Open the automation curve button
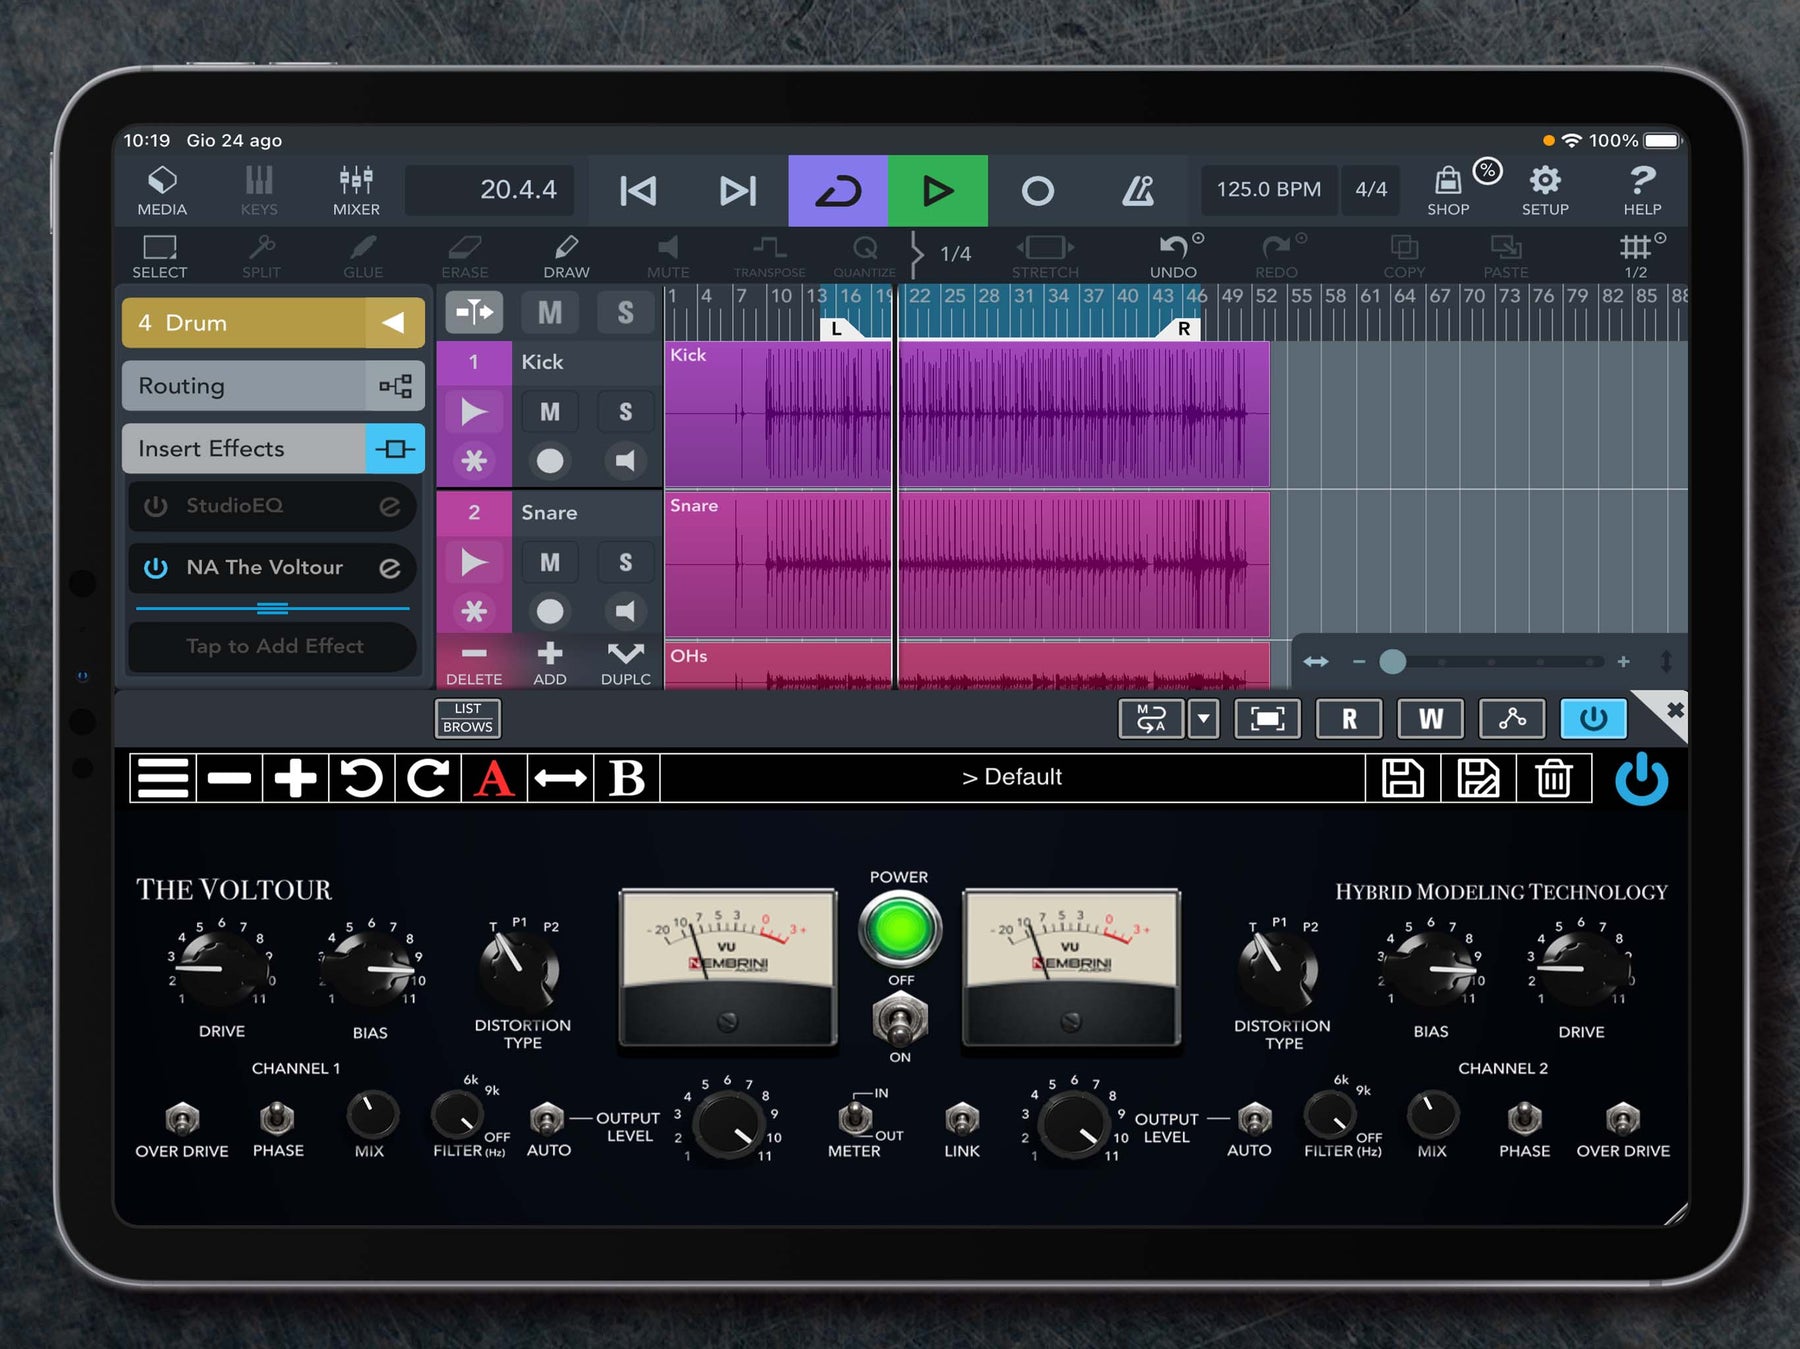Image resolution: width=1800 pixels, height=1349 pixels. (x=1512, y=719)
